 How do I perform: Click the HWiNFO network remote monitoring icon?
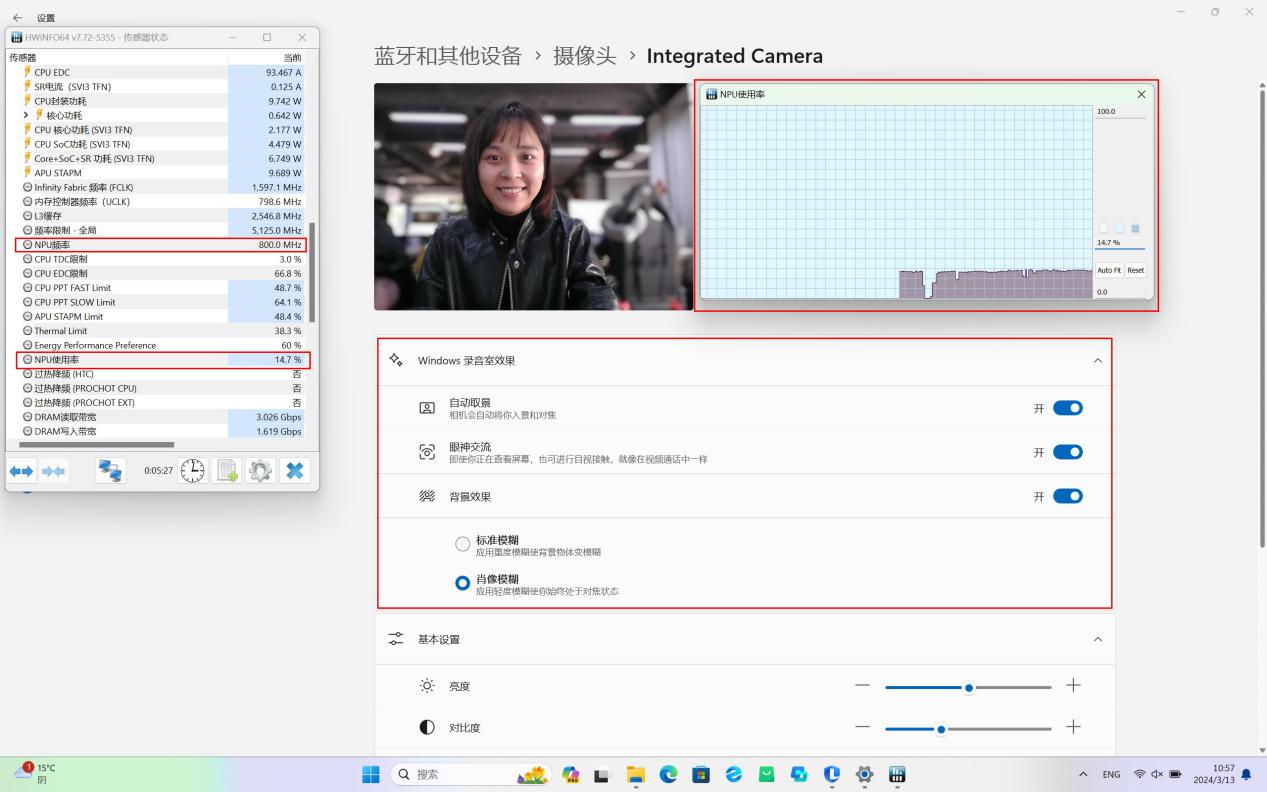click(110, 471)
